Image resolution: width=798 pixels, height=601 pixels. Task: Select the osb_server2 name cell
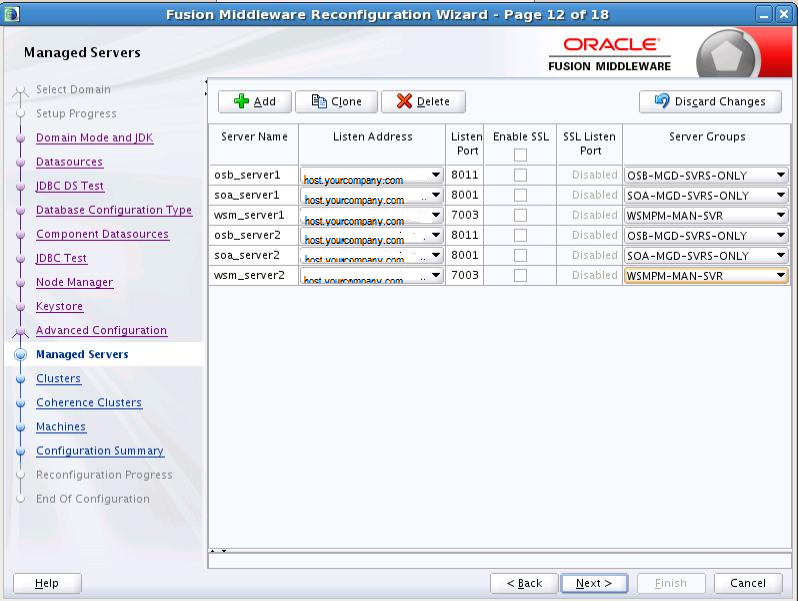coord(253,235)
